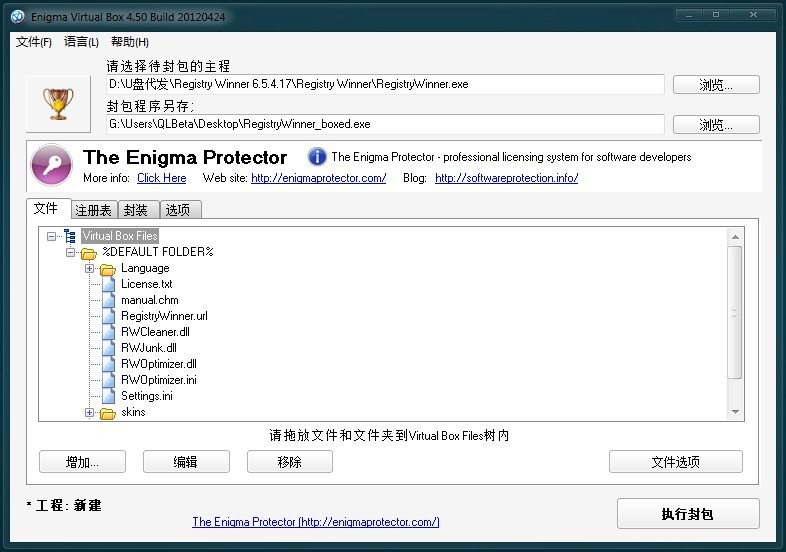Collapse the Virtual Box Files root node

coord(51,236)
